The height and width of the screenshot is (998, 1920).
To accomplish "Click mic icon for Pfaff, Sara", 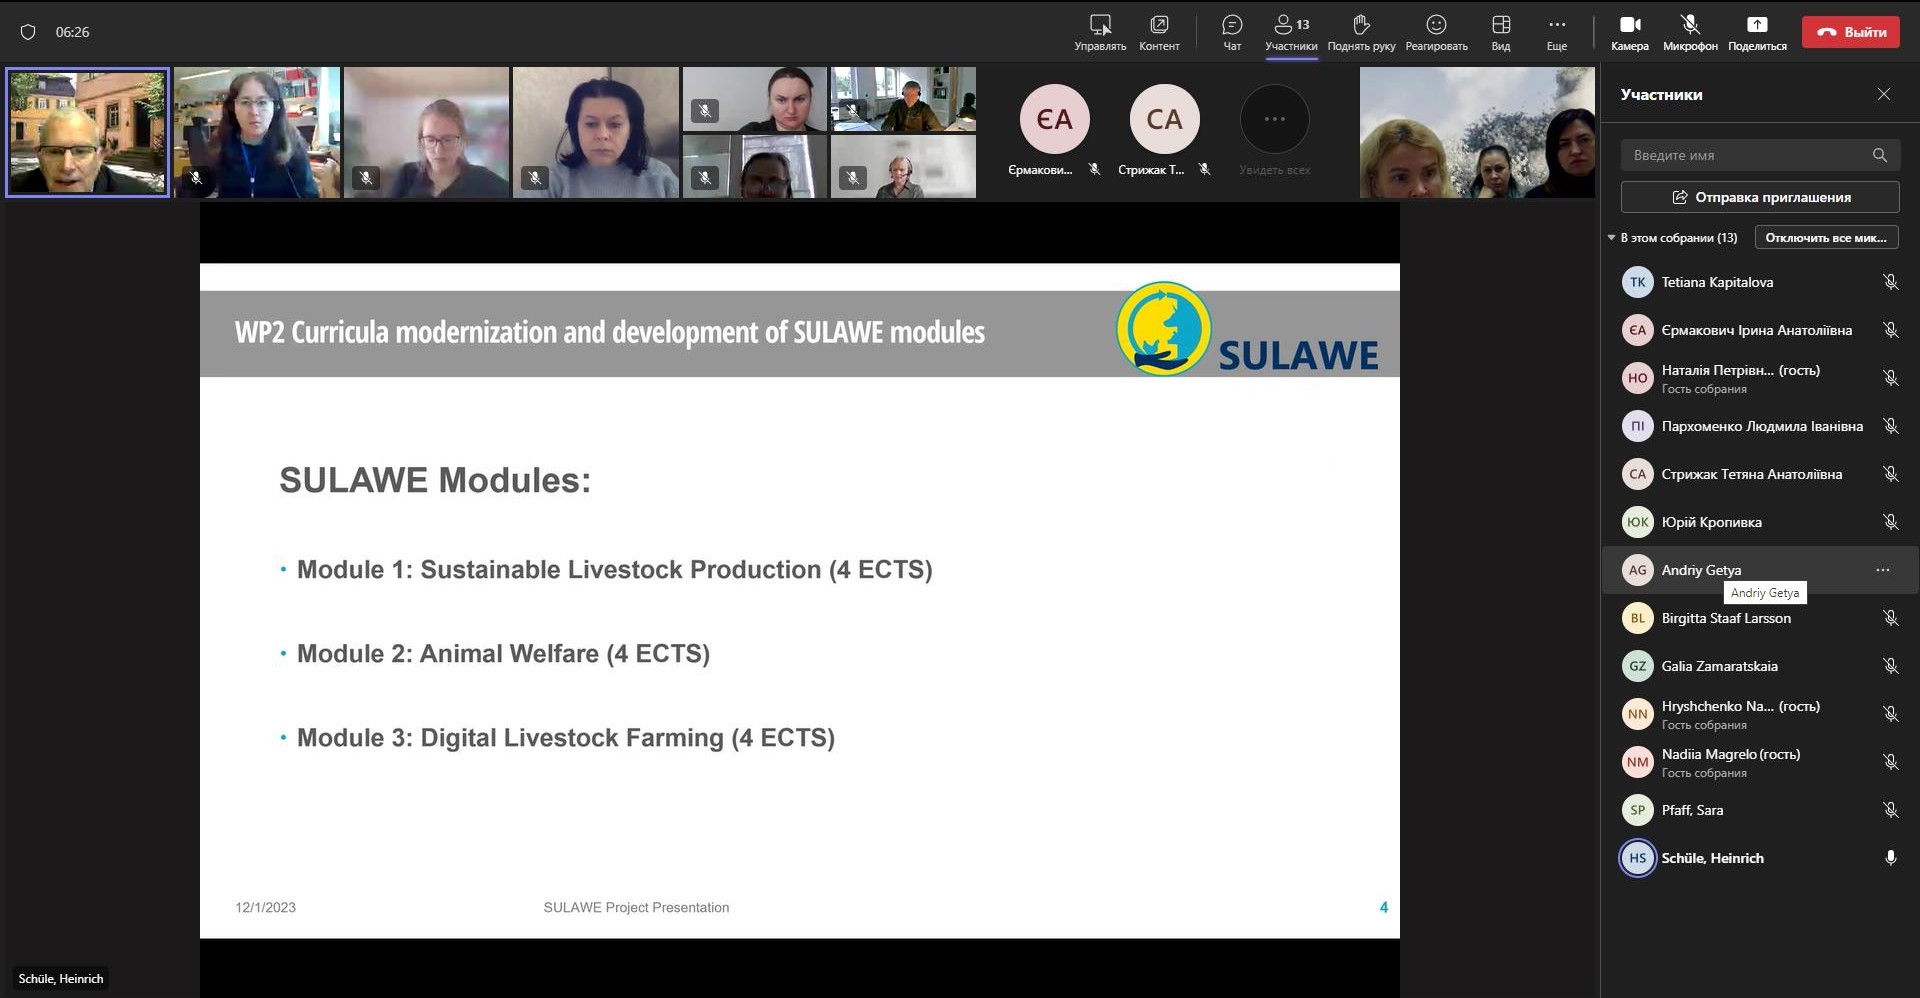I will pos(1890,810).
